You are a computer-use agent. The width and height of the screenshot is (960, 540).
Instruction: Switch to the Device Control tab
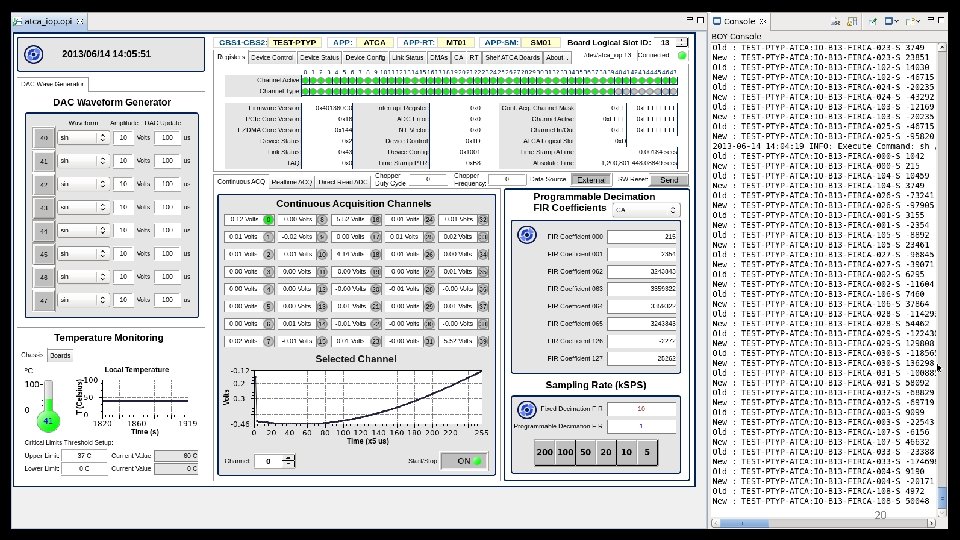(272, 58)
